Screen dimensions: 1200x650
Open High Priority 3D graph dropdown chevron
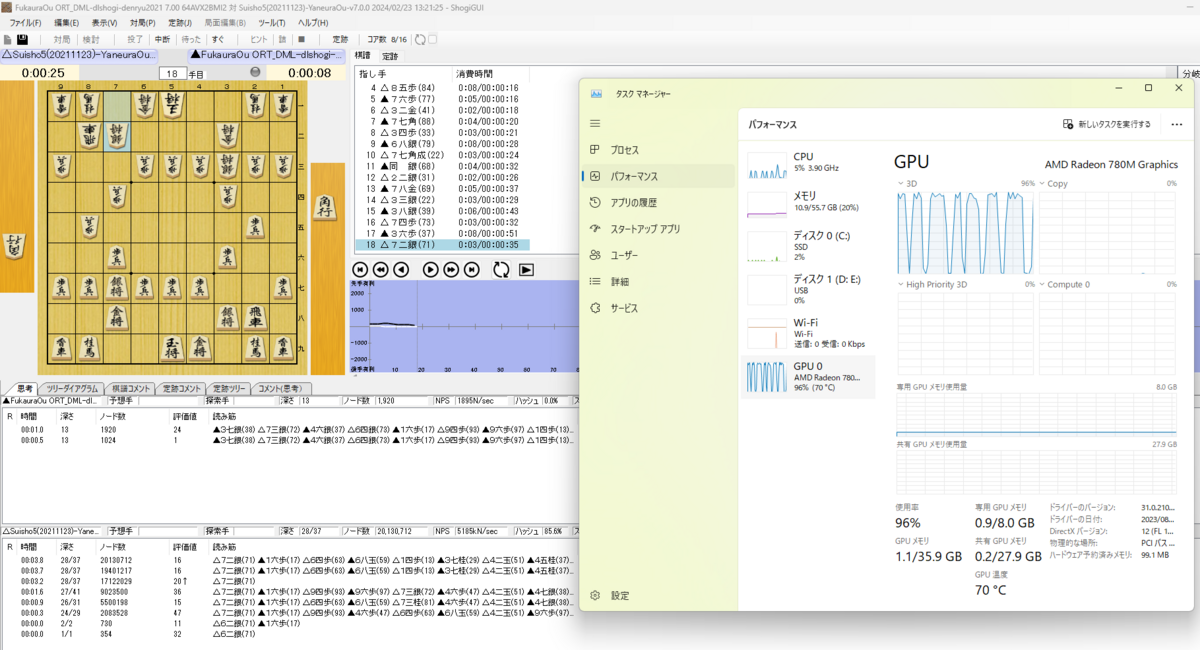pyautogui.click(x=900, y=285)
